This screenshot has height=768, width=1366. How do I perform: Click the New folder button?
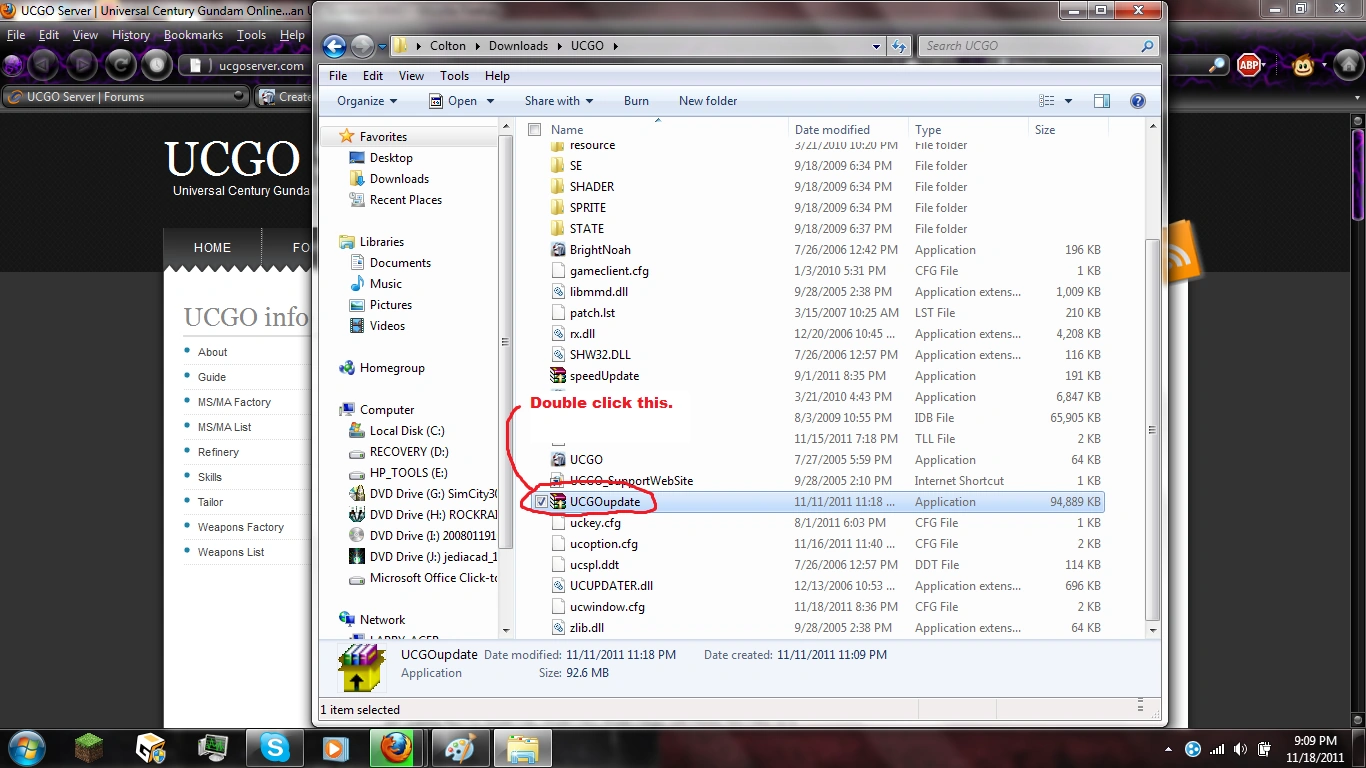point(708,101)
